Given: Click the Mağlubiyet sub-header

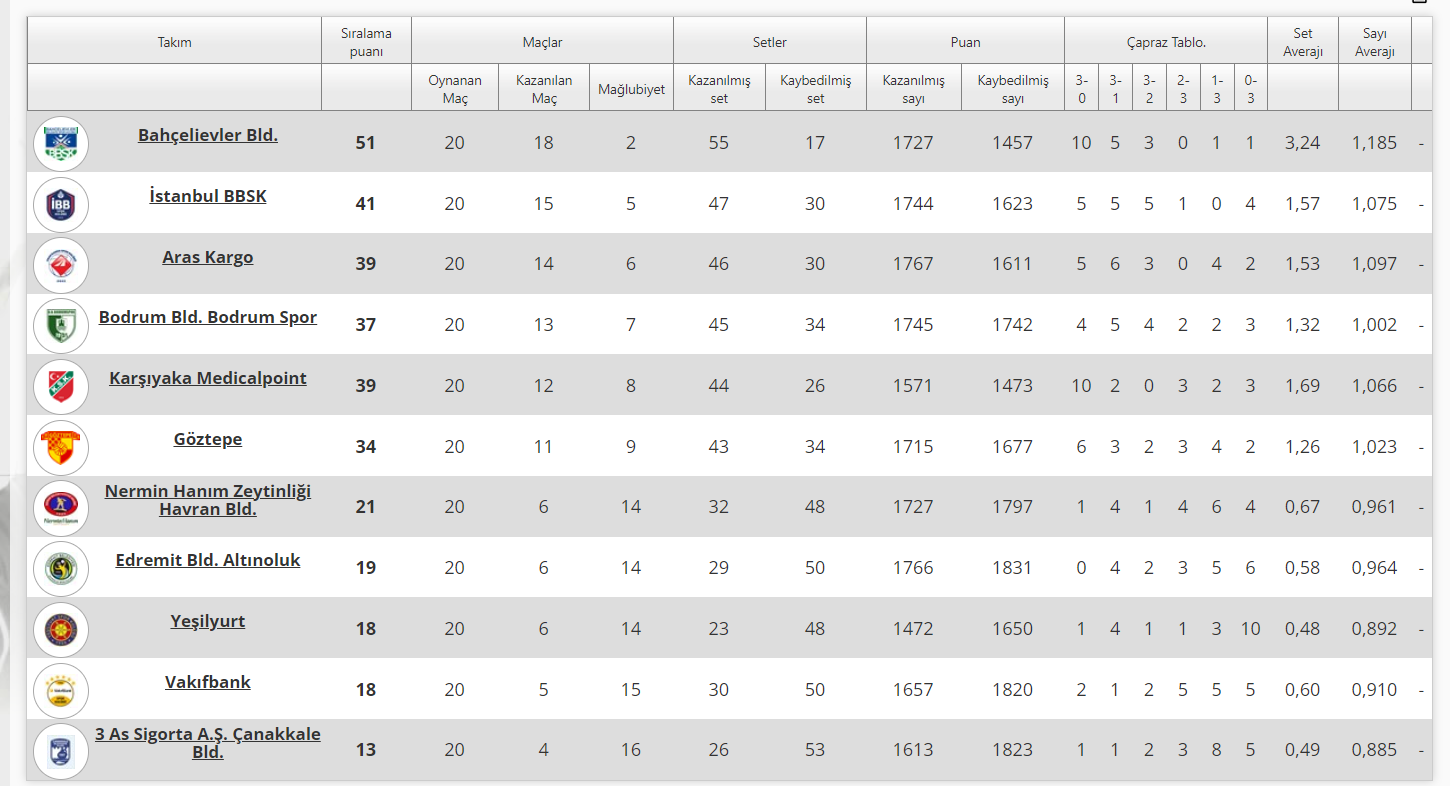Looking at the screenshot, I should pyautogui.click(x=631, y=88).
